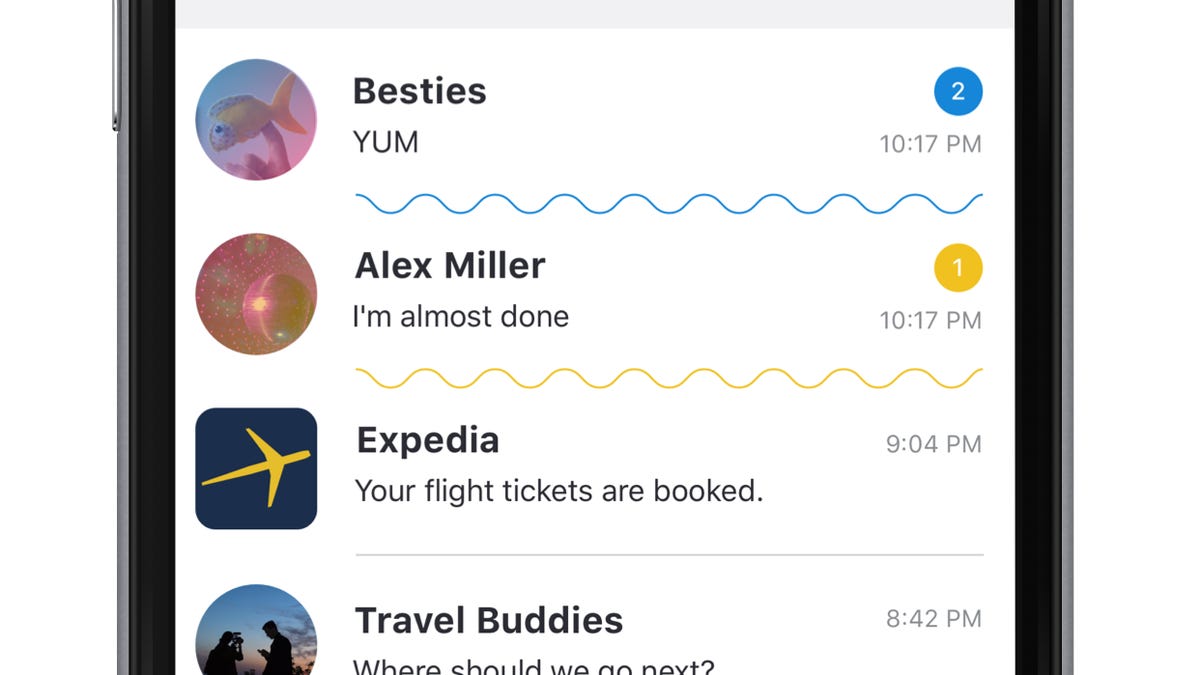Open the Alex Miller chat name

pos(450,266)
